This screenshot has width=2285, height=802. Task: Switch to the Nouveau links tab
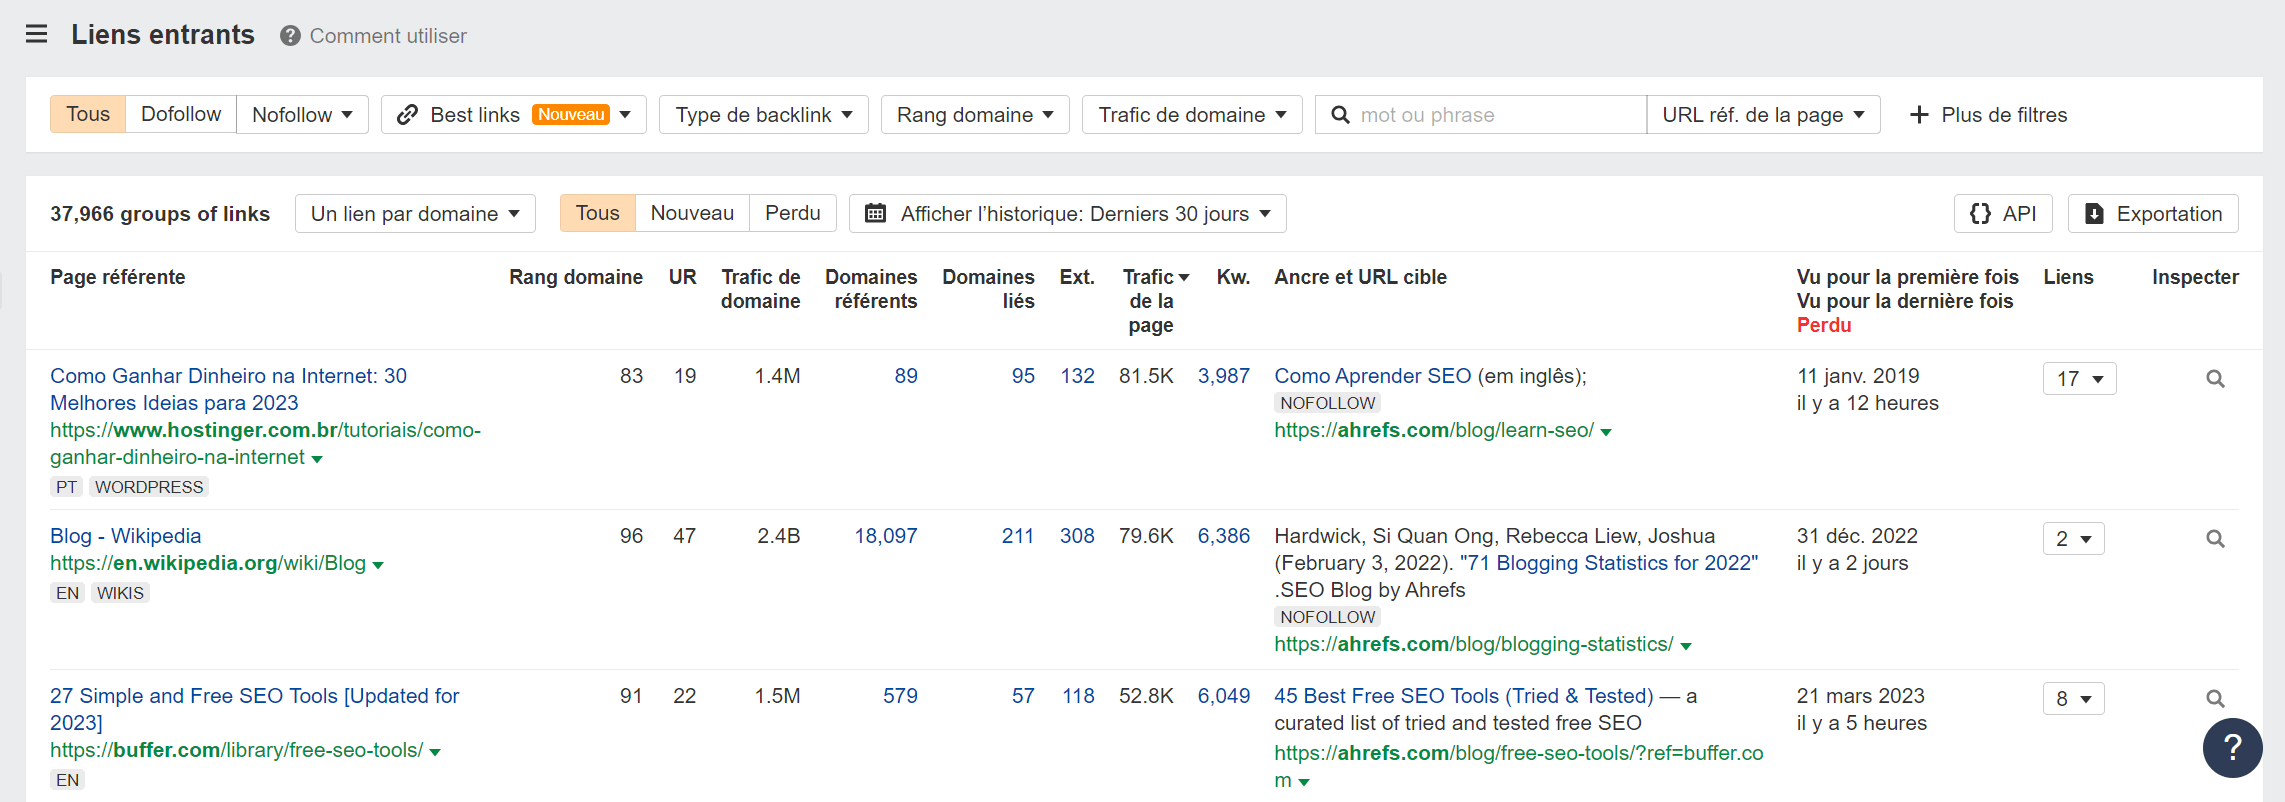coord(692,213)
